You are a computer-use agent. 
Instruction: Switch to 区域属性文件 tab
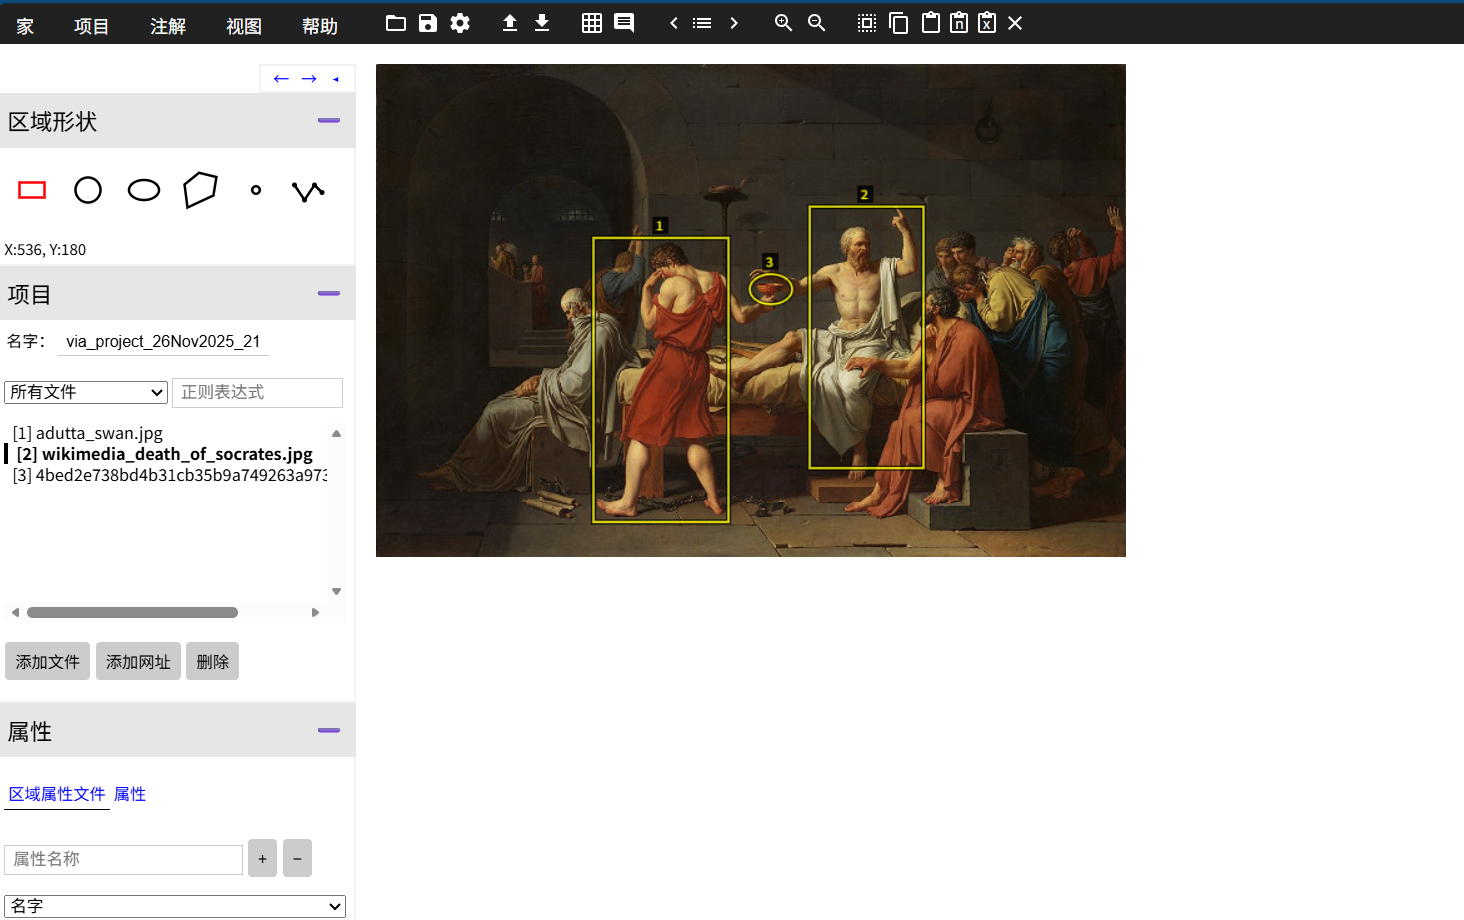(57, 794)
